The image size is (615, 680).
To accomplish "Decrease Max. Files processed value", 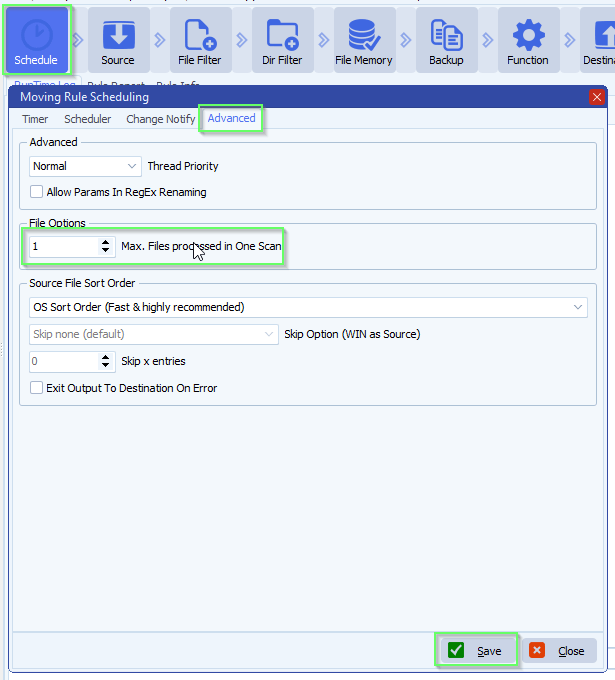I will tap(105, 251).
